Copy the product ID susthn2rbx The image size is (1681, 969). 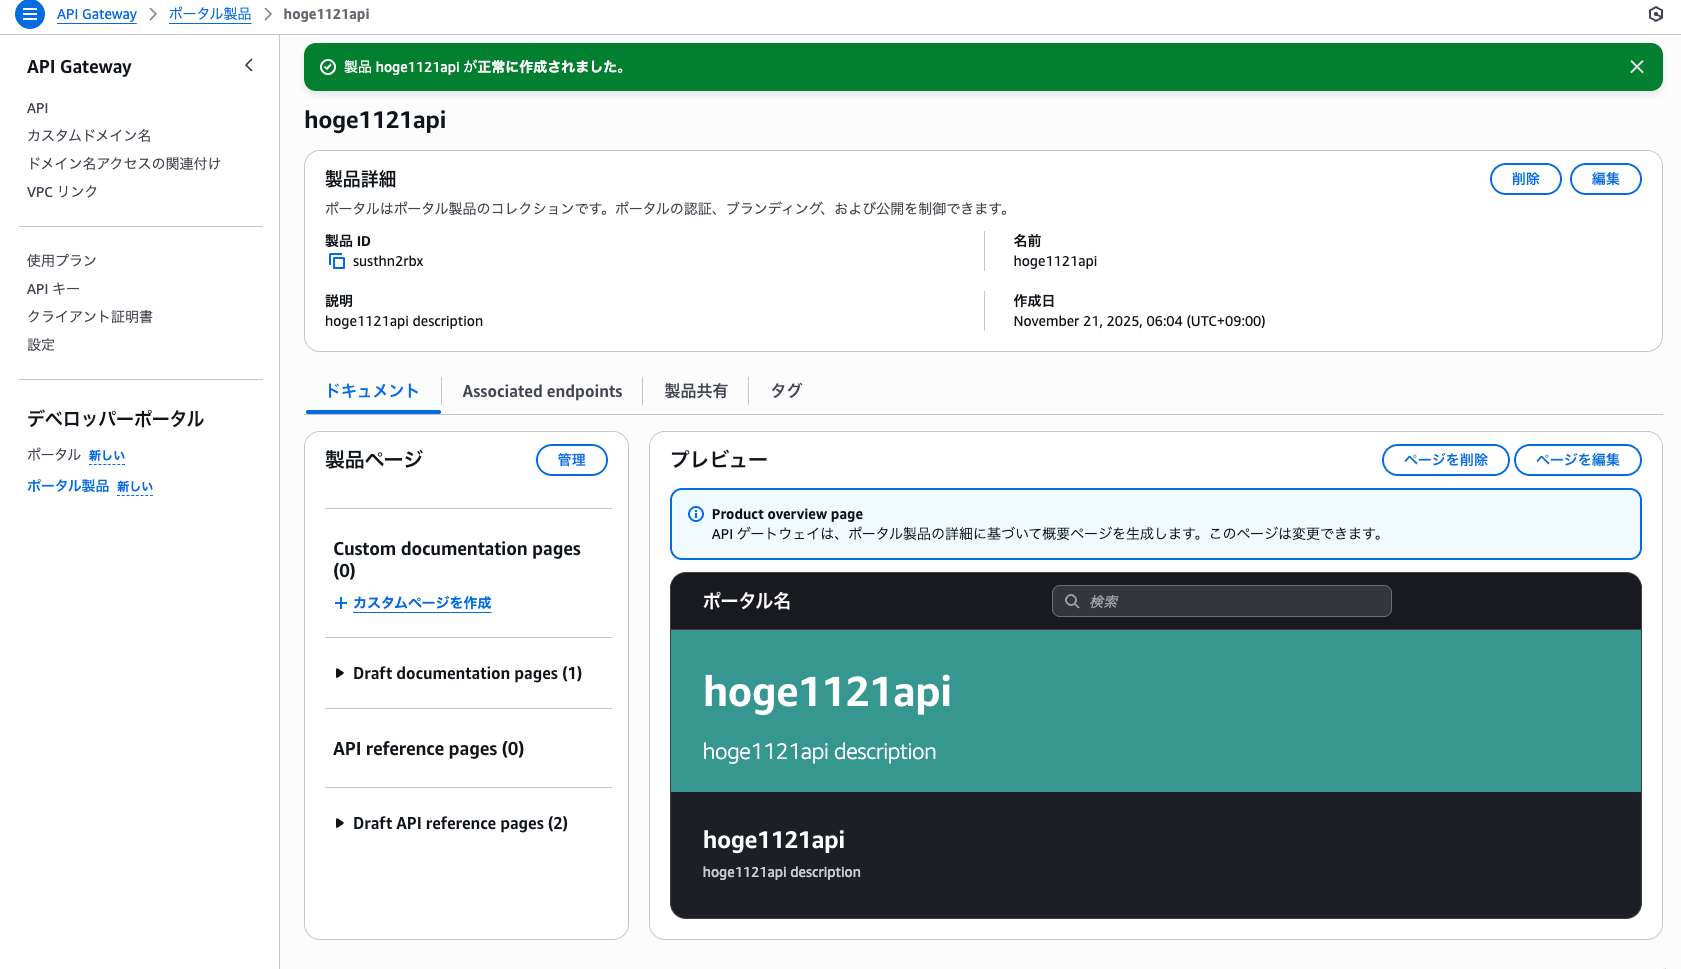coord(337,261)
